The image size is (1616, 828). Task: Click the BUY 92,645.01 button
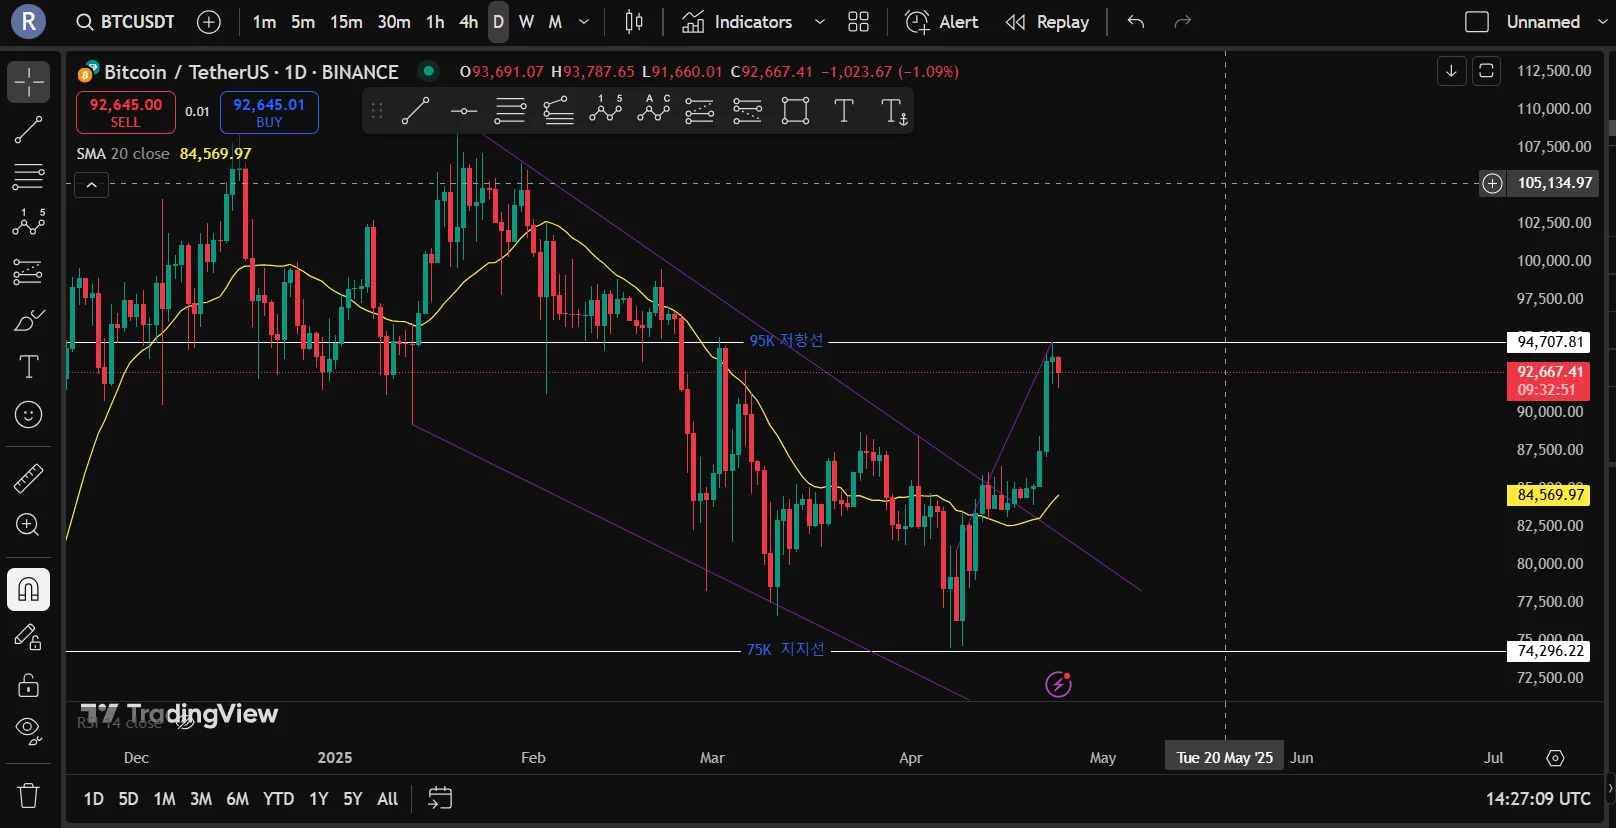(x=269, y=112)
